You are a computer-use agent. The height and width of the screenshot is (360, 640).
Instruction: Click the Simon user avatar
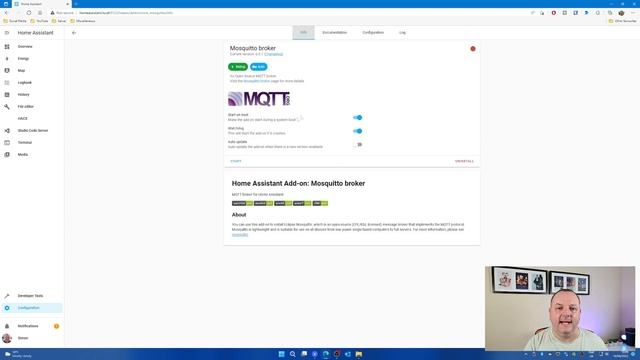(7, 338)
